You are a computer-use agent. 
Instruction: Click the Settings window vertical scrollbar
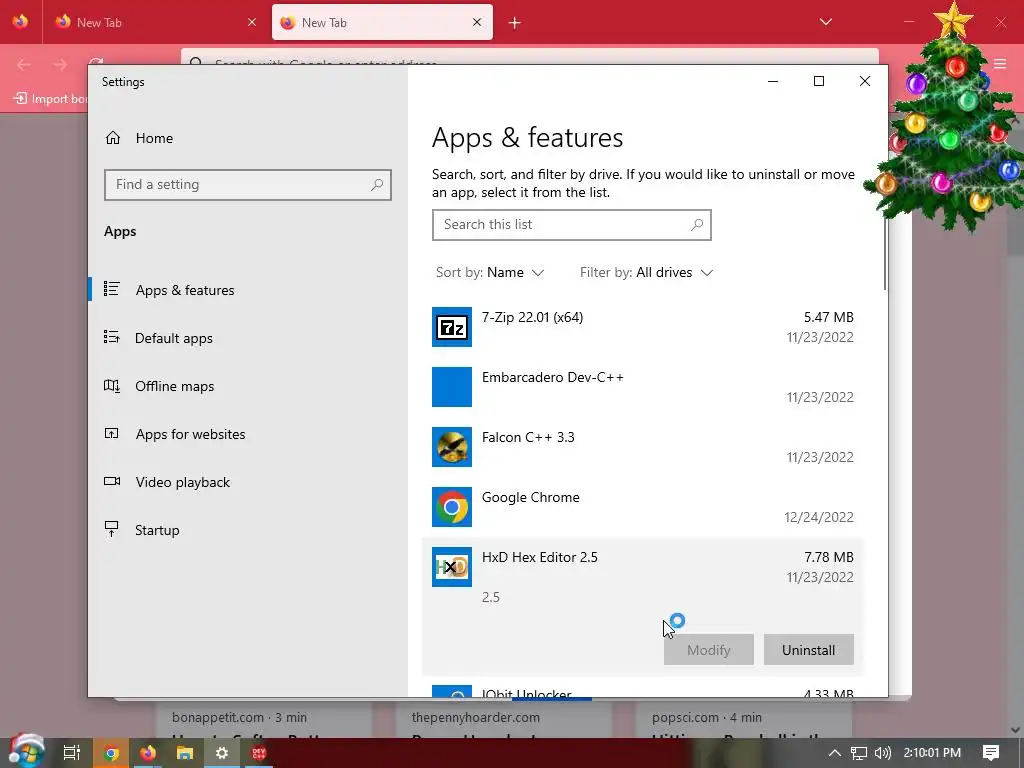click(885, 255)
